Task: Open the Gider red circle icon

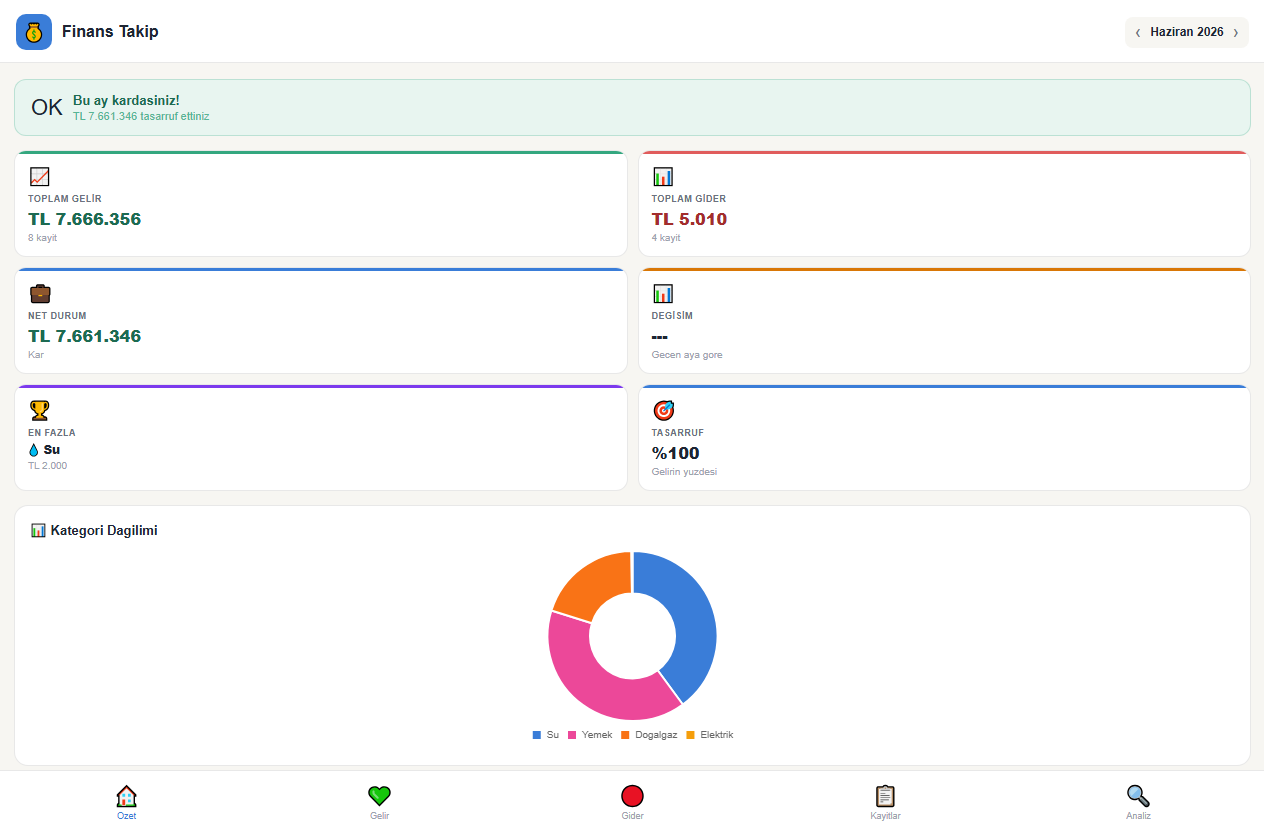Action: click(x=632, y=796)
